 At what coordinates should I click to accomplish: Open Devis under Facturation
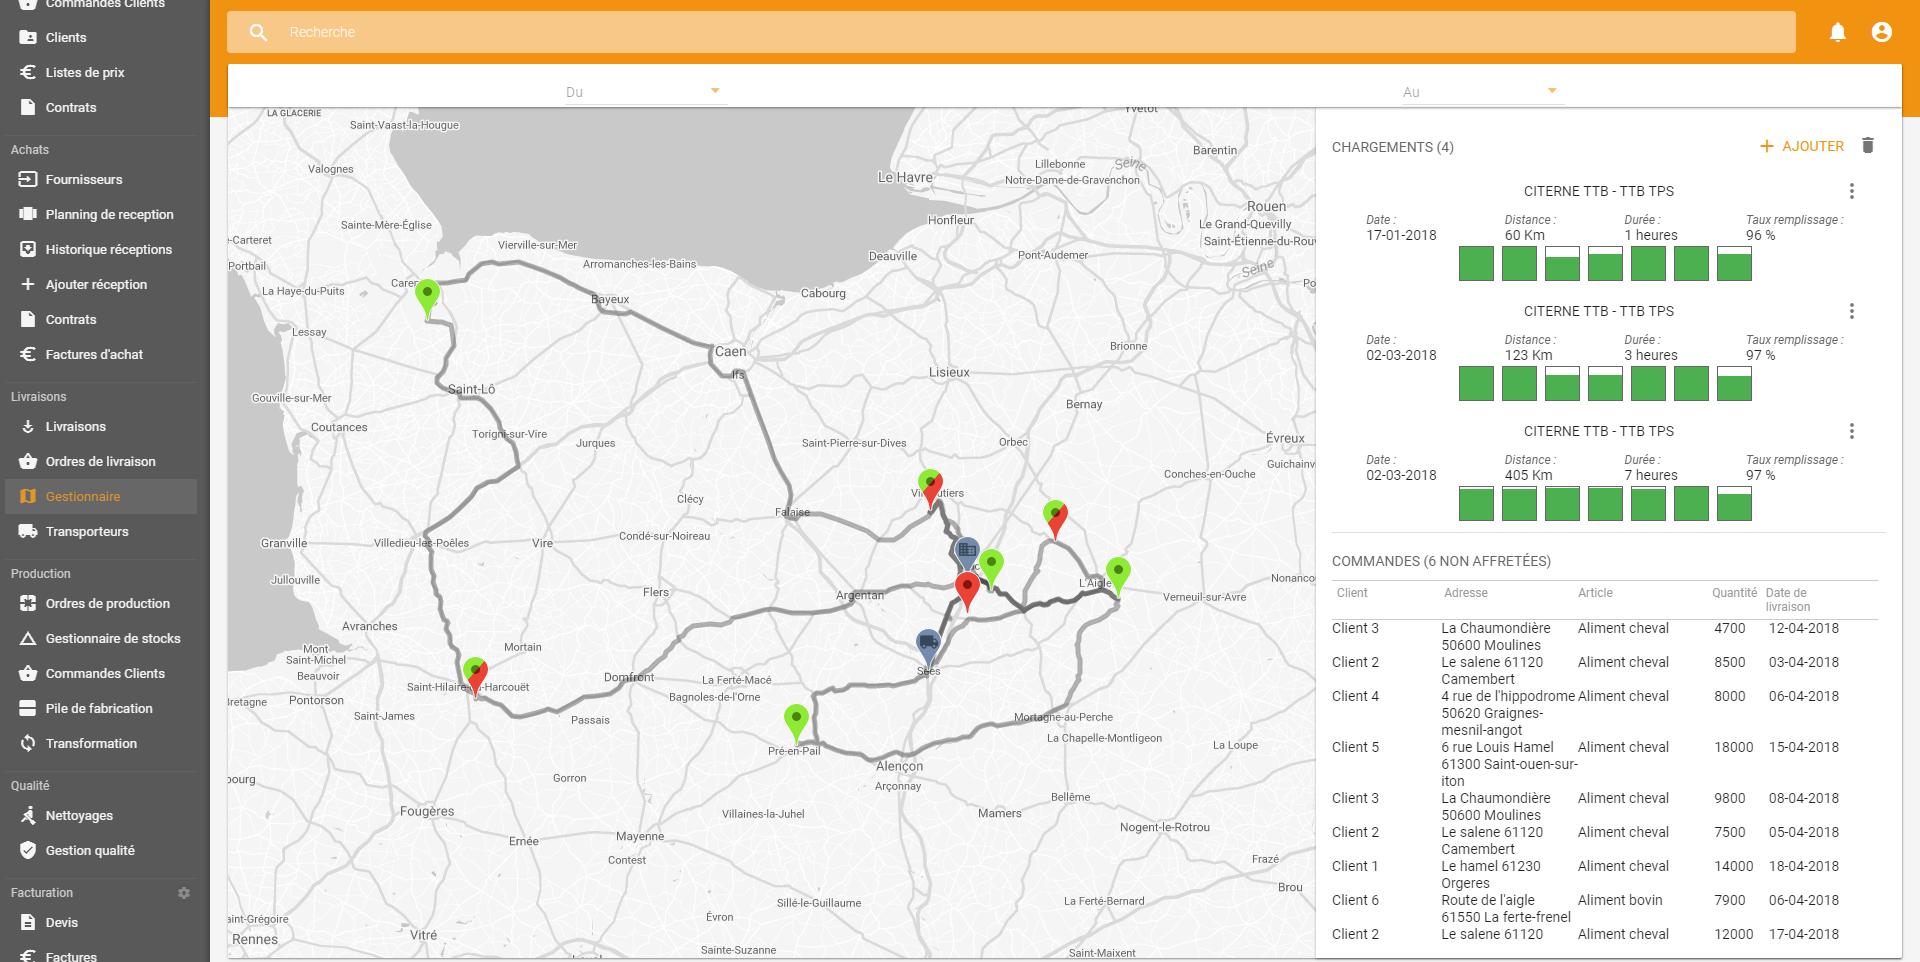tap(61, 923)
